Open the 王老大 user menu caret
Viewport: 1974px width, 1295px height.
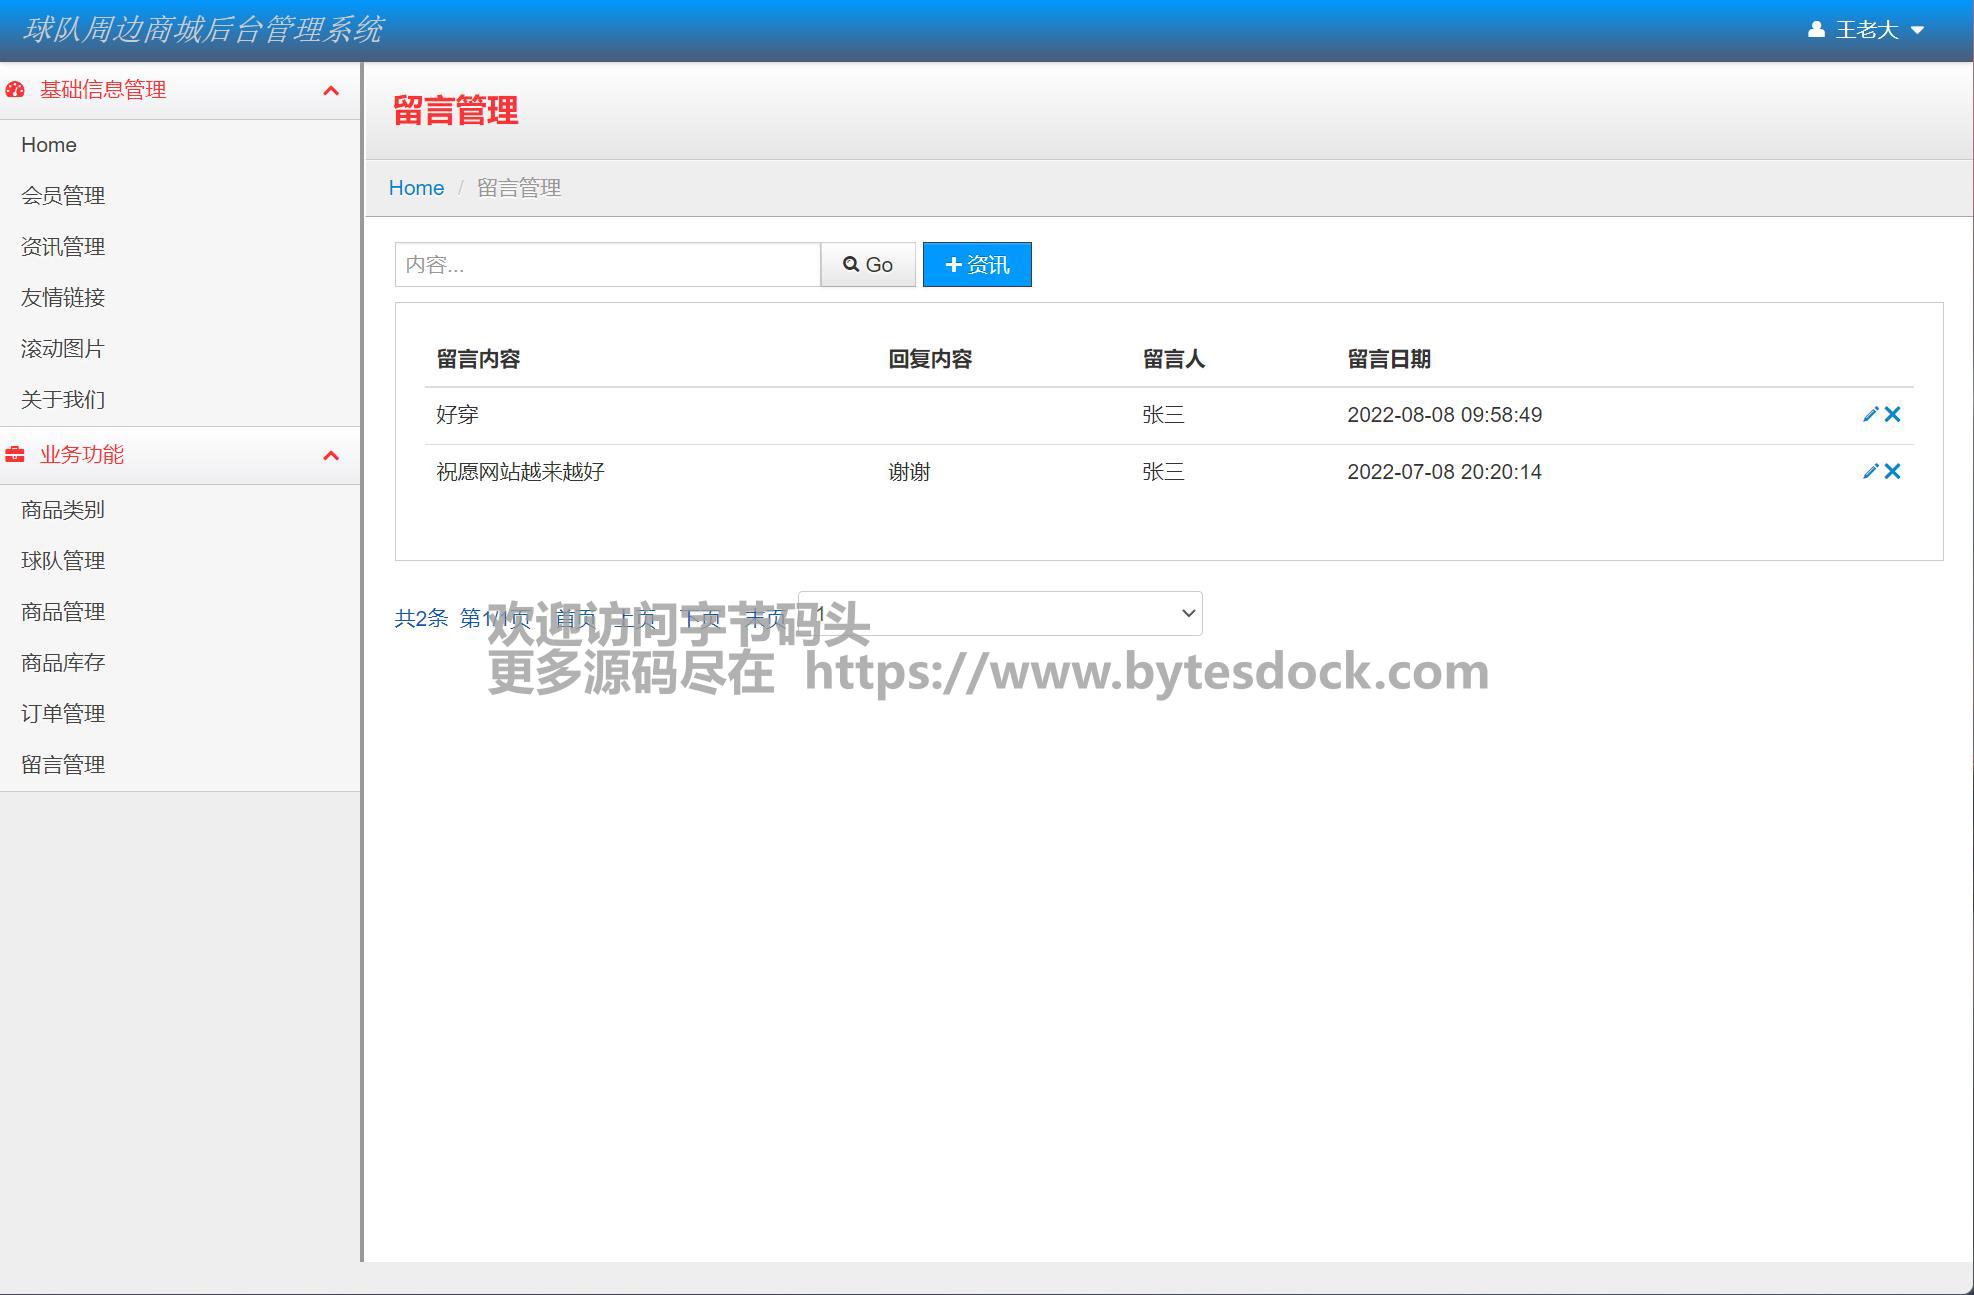pyautogui.click(x=1917, y=30)
